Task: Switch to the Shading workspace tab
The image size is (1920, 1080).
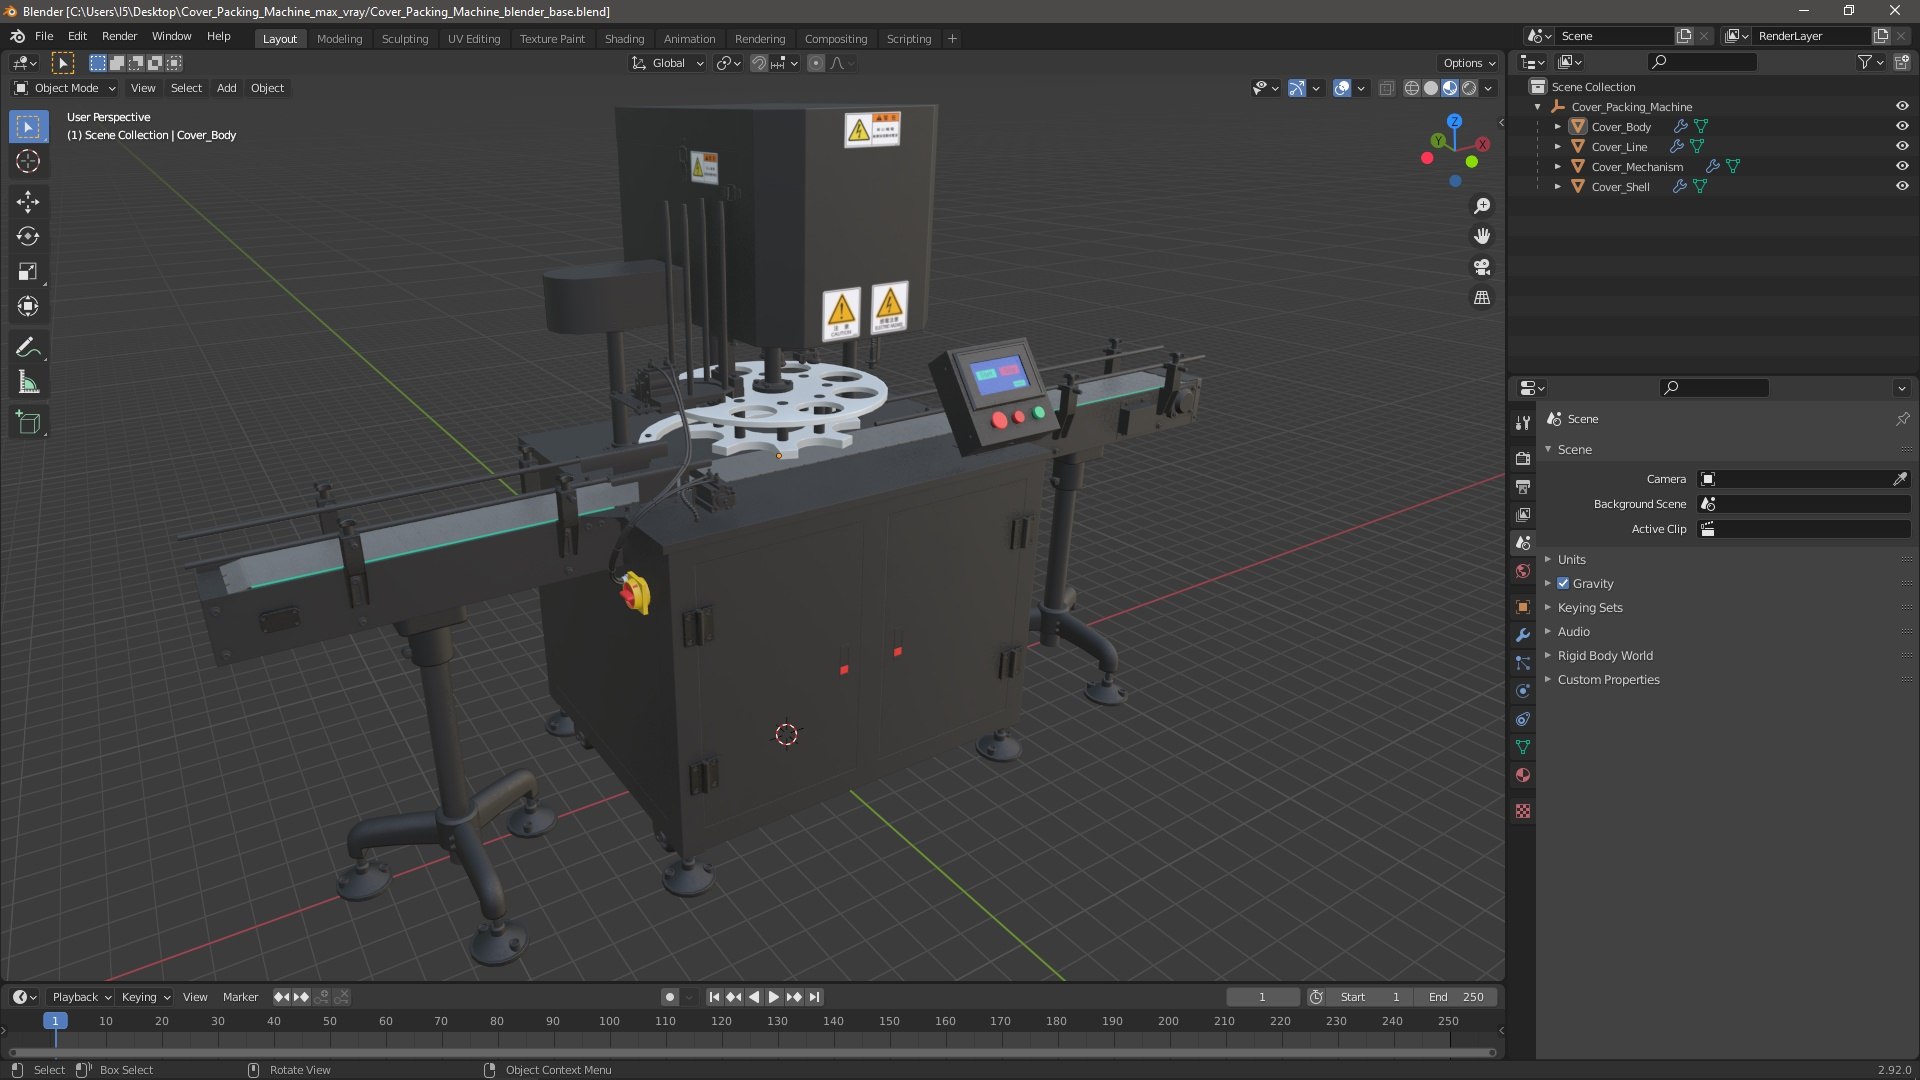Action: 624,39
